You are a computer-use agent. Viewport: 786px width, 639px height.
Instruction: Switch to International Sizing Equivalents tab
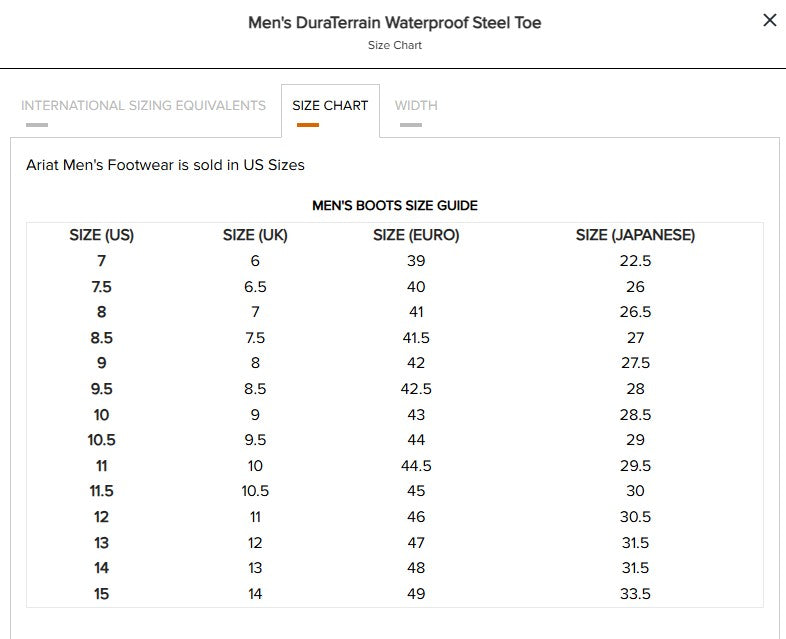click(x=143, y=105)
